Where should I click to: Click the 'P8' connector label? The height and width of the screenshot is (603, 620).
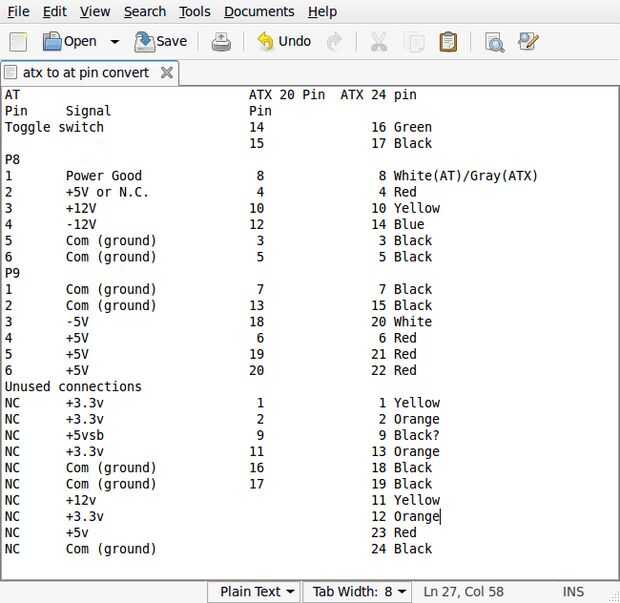12,160
